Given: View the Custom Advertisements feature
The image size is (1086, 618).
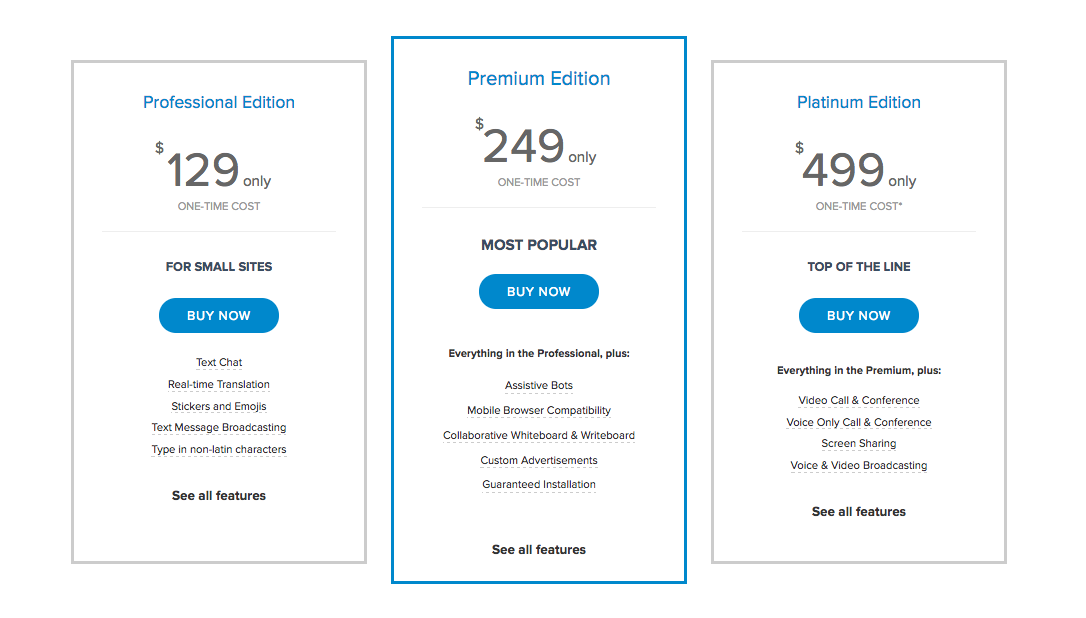Looking at the screenshot, I should tap(539, 460).
